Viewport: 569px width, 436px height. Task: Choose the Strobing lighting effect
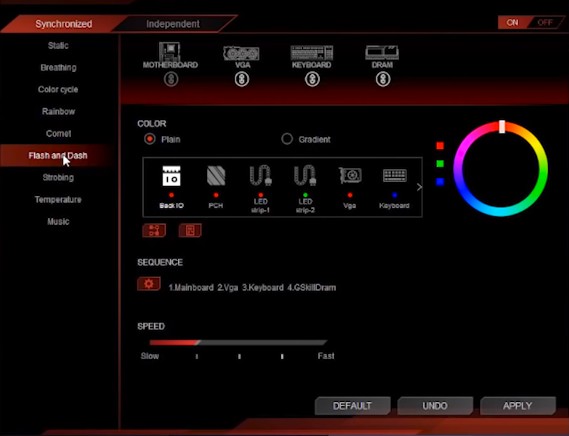[58, 178]
